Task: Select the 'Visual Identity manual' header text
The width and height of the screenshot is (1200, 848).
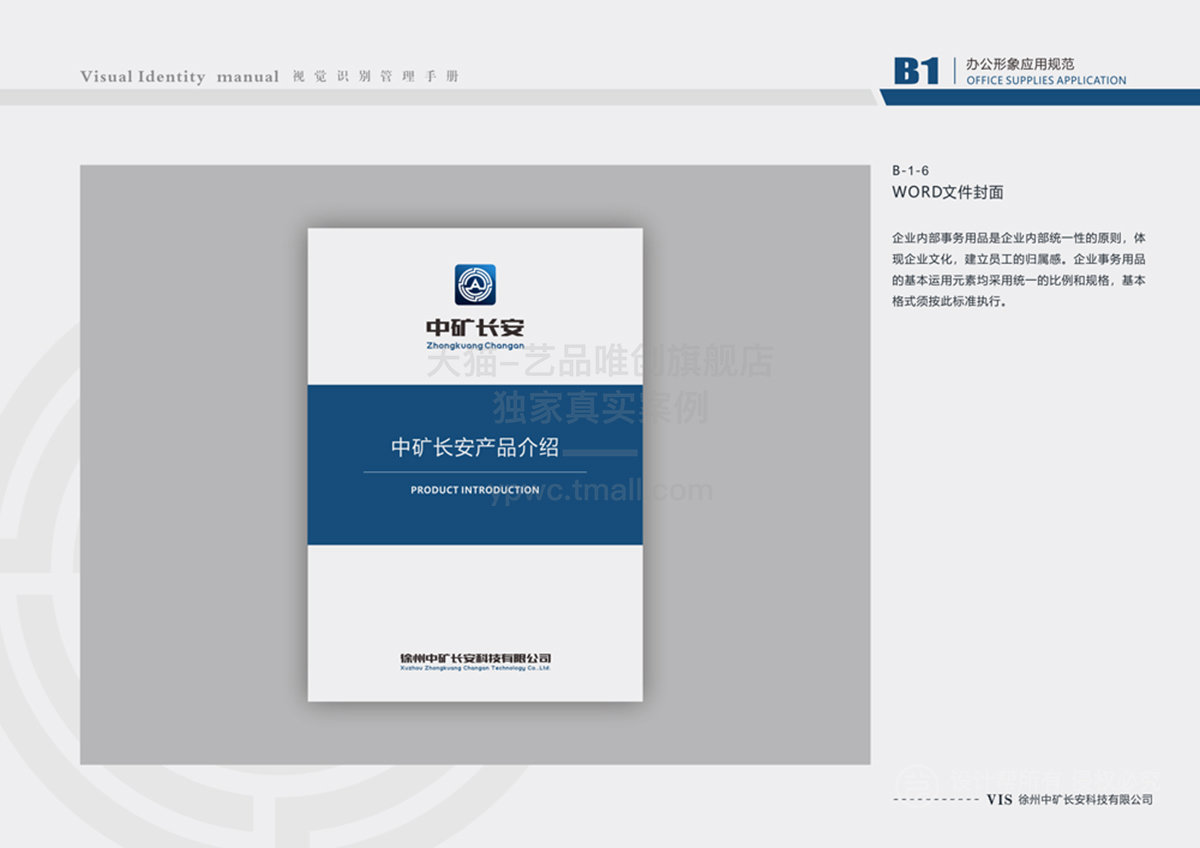Action: click(x=180, y=77)
